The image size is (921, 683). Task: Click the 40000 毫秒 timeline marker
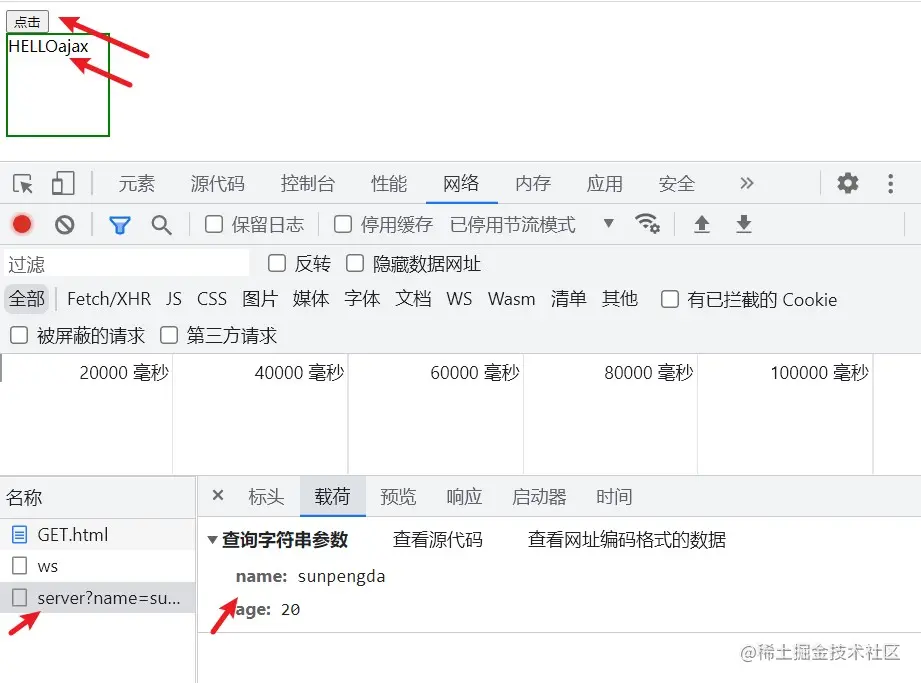click(x=299, y=372)
